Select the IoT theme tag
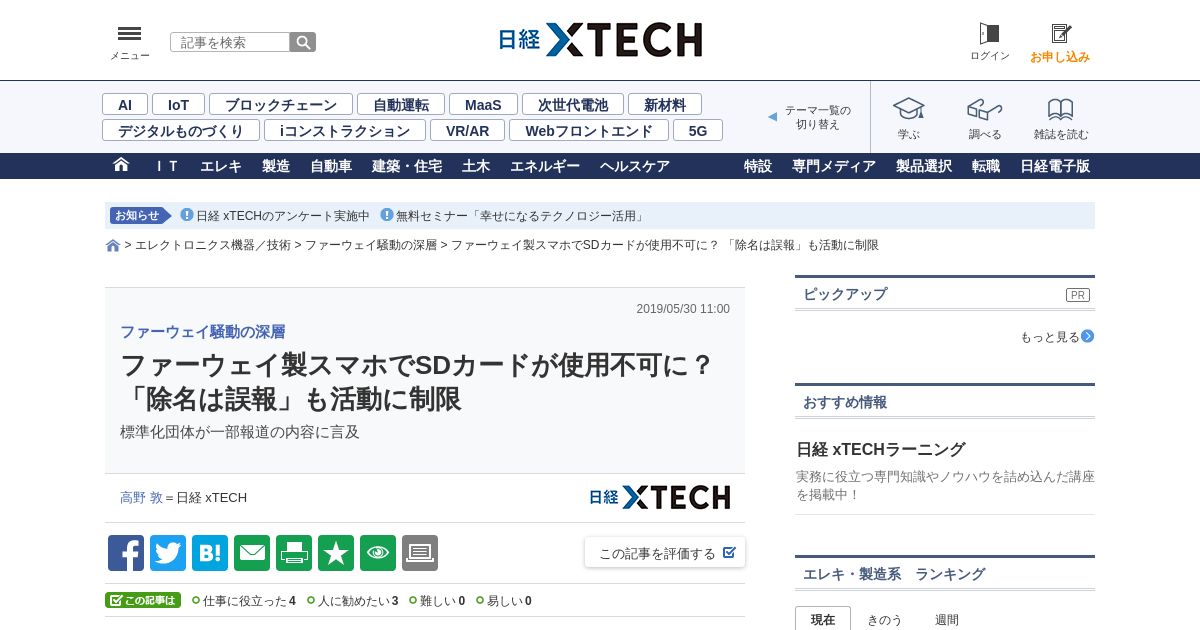Image resolution: width=1200 pixels, height=630 pixels. click(178, 104)
